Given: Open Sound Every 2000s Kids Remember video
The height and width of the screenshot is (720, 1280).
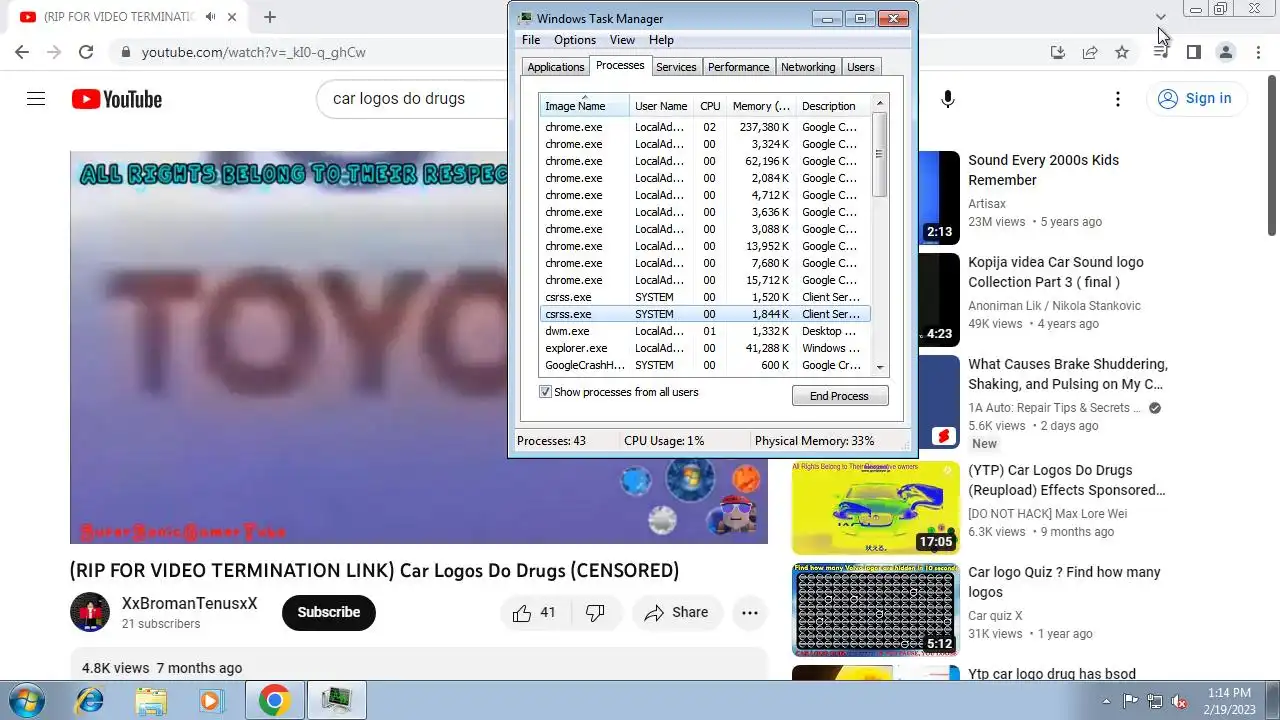Looking at the screenshot, I should coord(1044,170).
